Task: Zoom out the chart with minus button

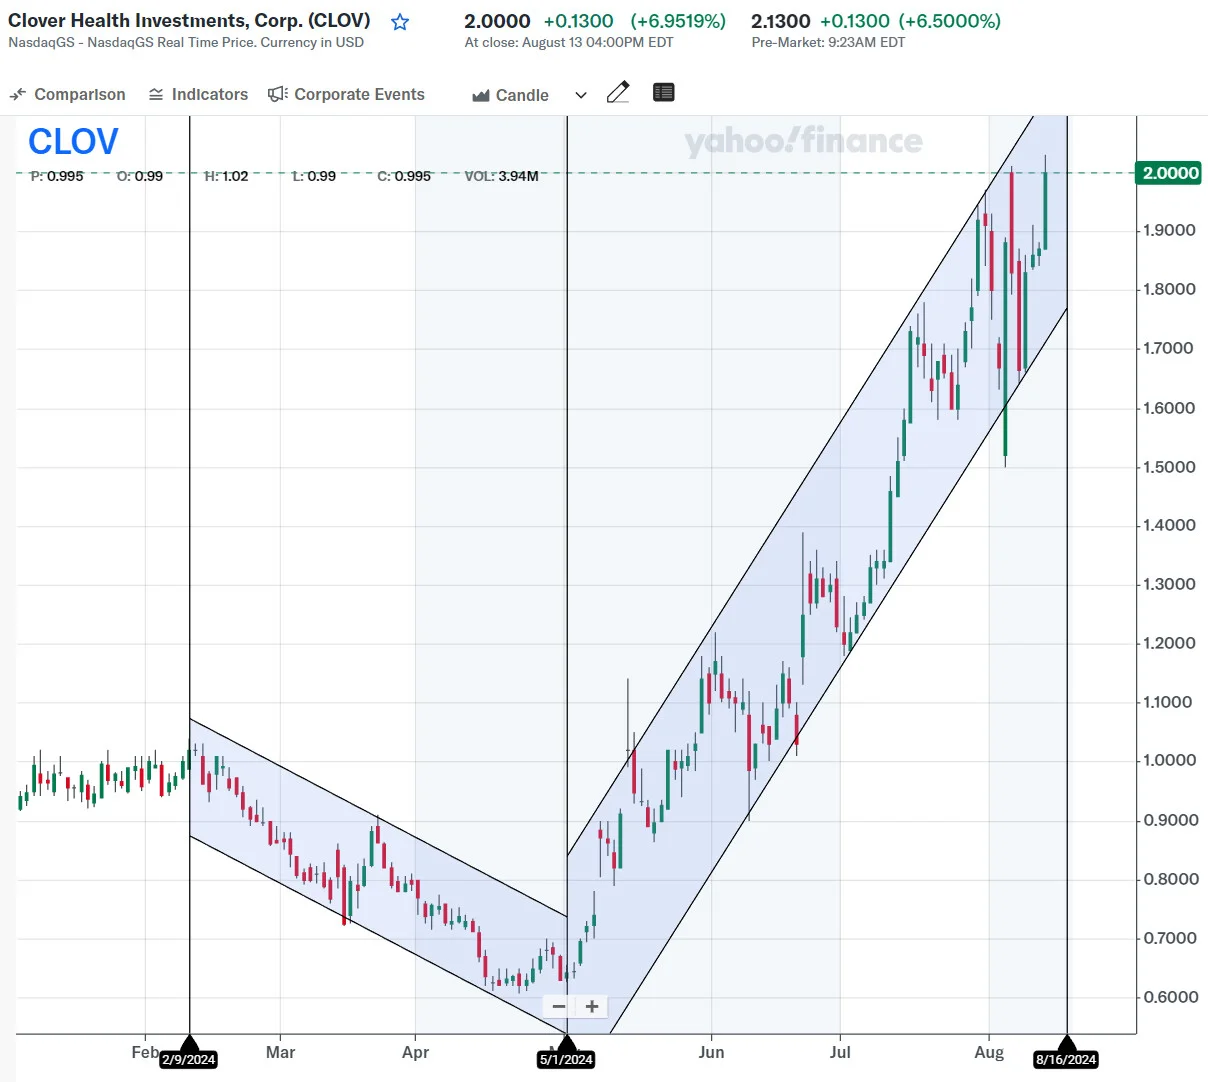Action: tap(559, 1006)
